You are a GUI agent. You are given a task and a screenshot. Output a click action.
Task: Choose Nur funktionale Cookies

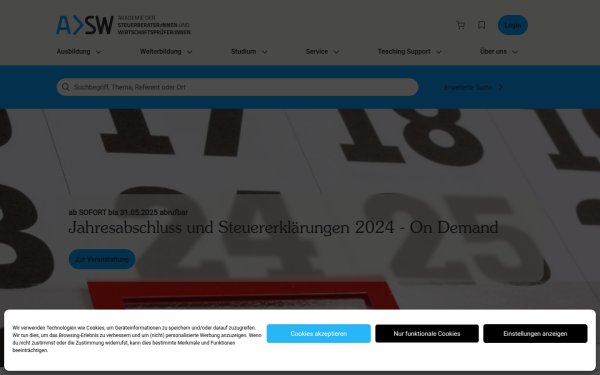point(427,334)
